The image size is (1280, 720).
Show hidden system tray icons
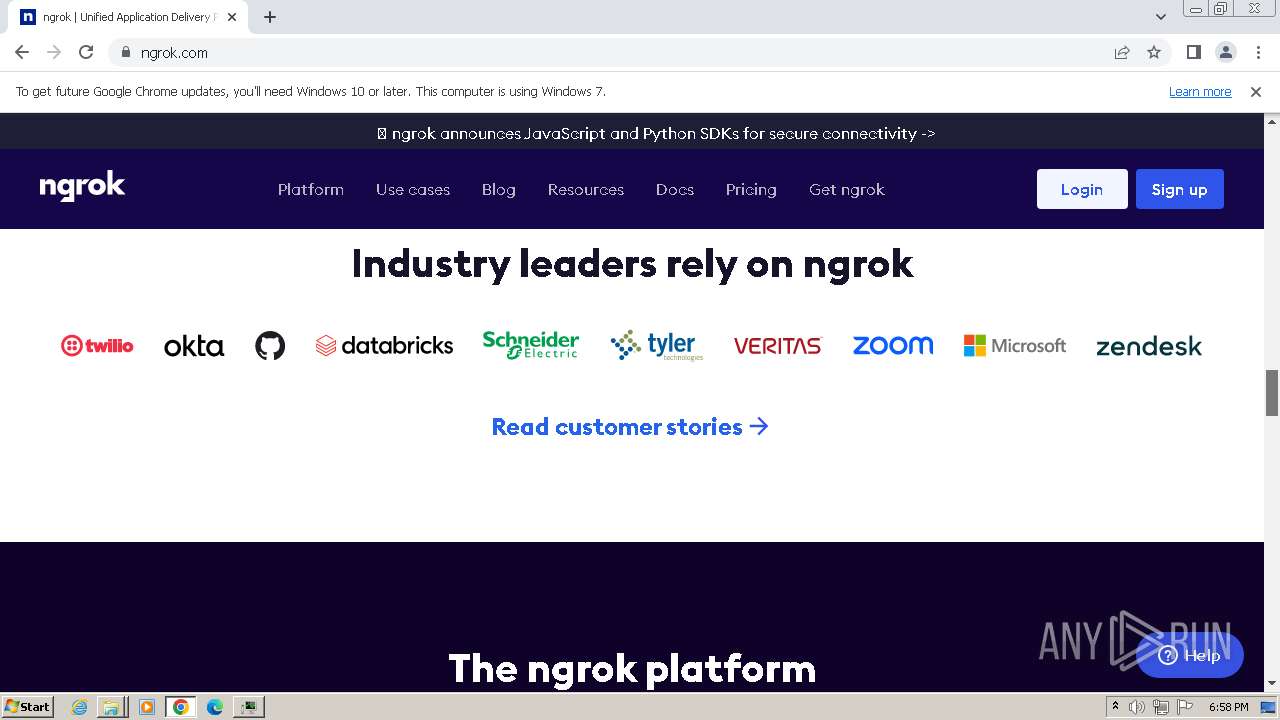(1115, 706)
